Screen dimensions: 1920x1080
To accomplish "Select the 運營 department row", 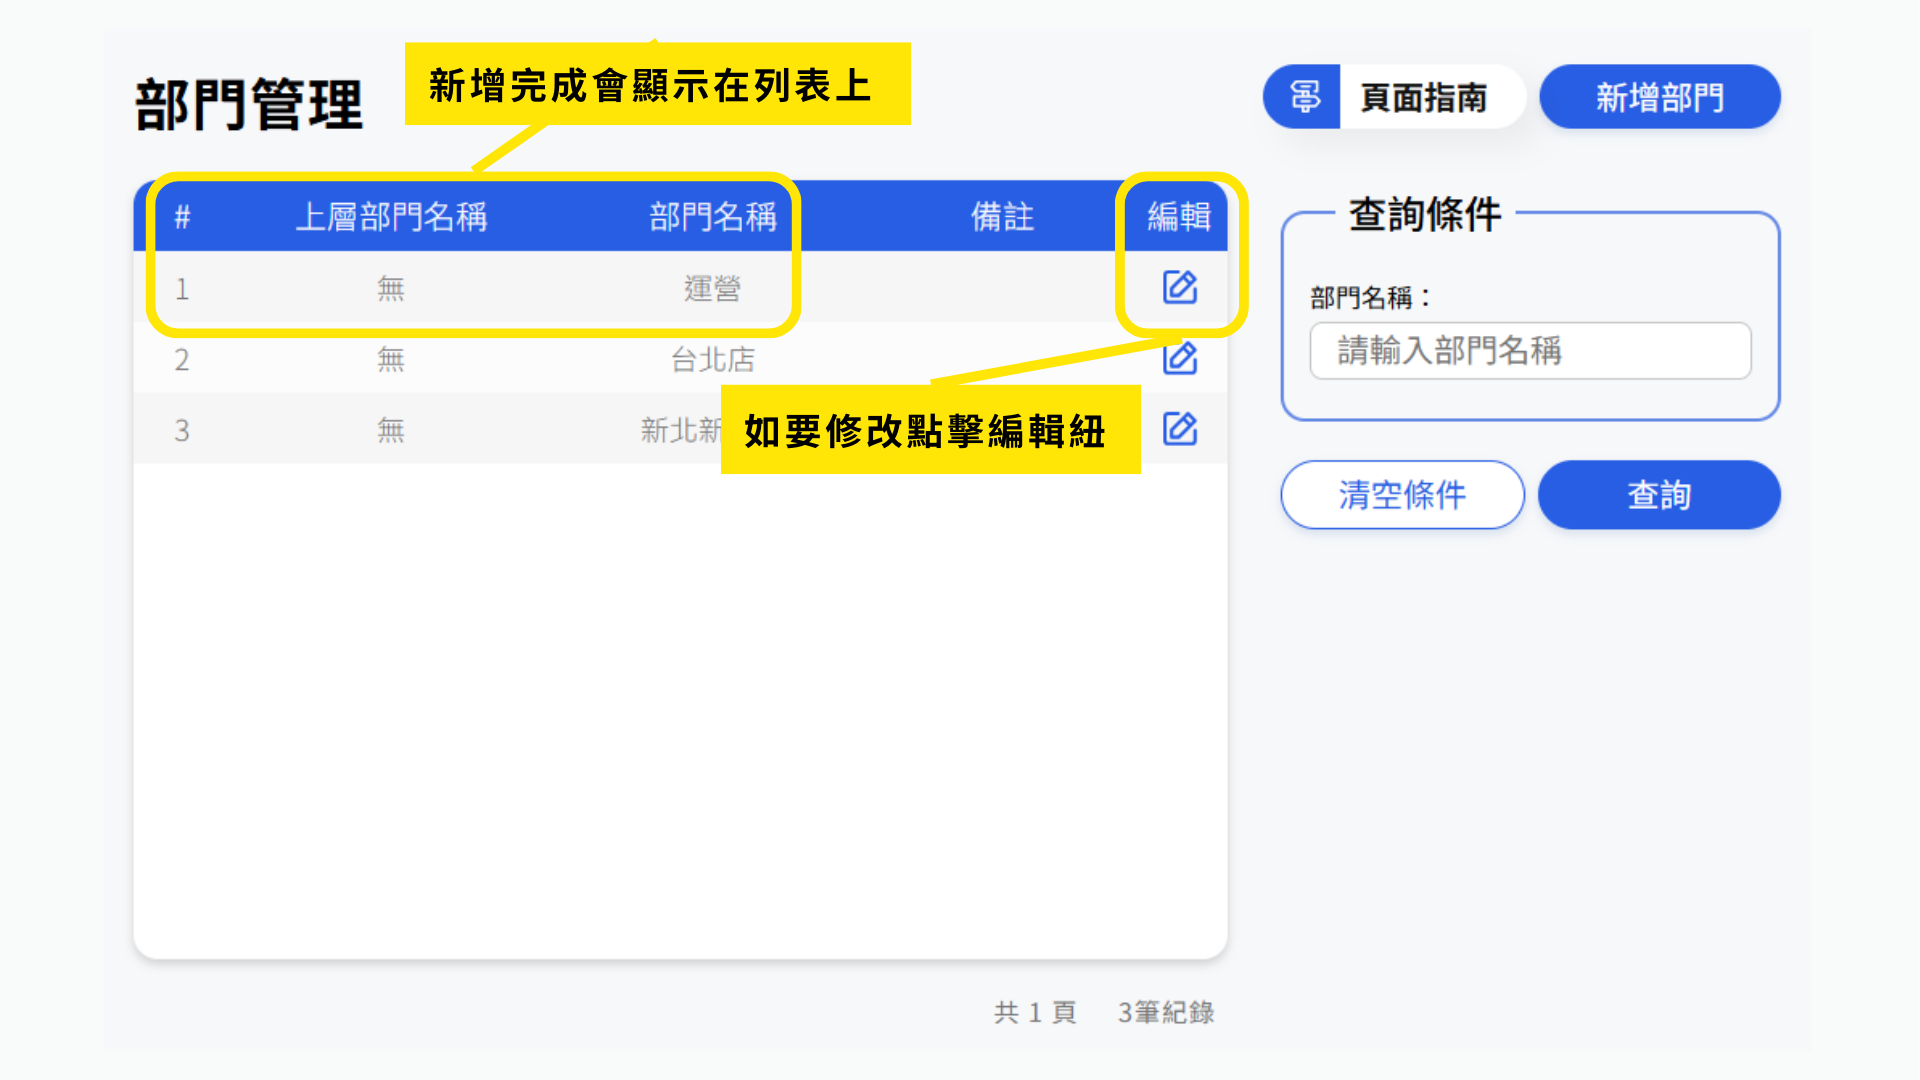I will pyautogui.click(x=712, y=288).
